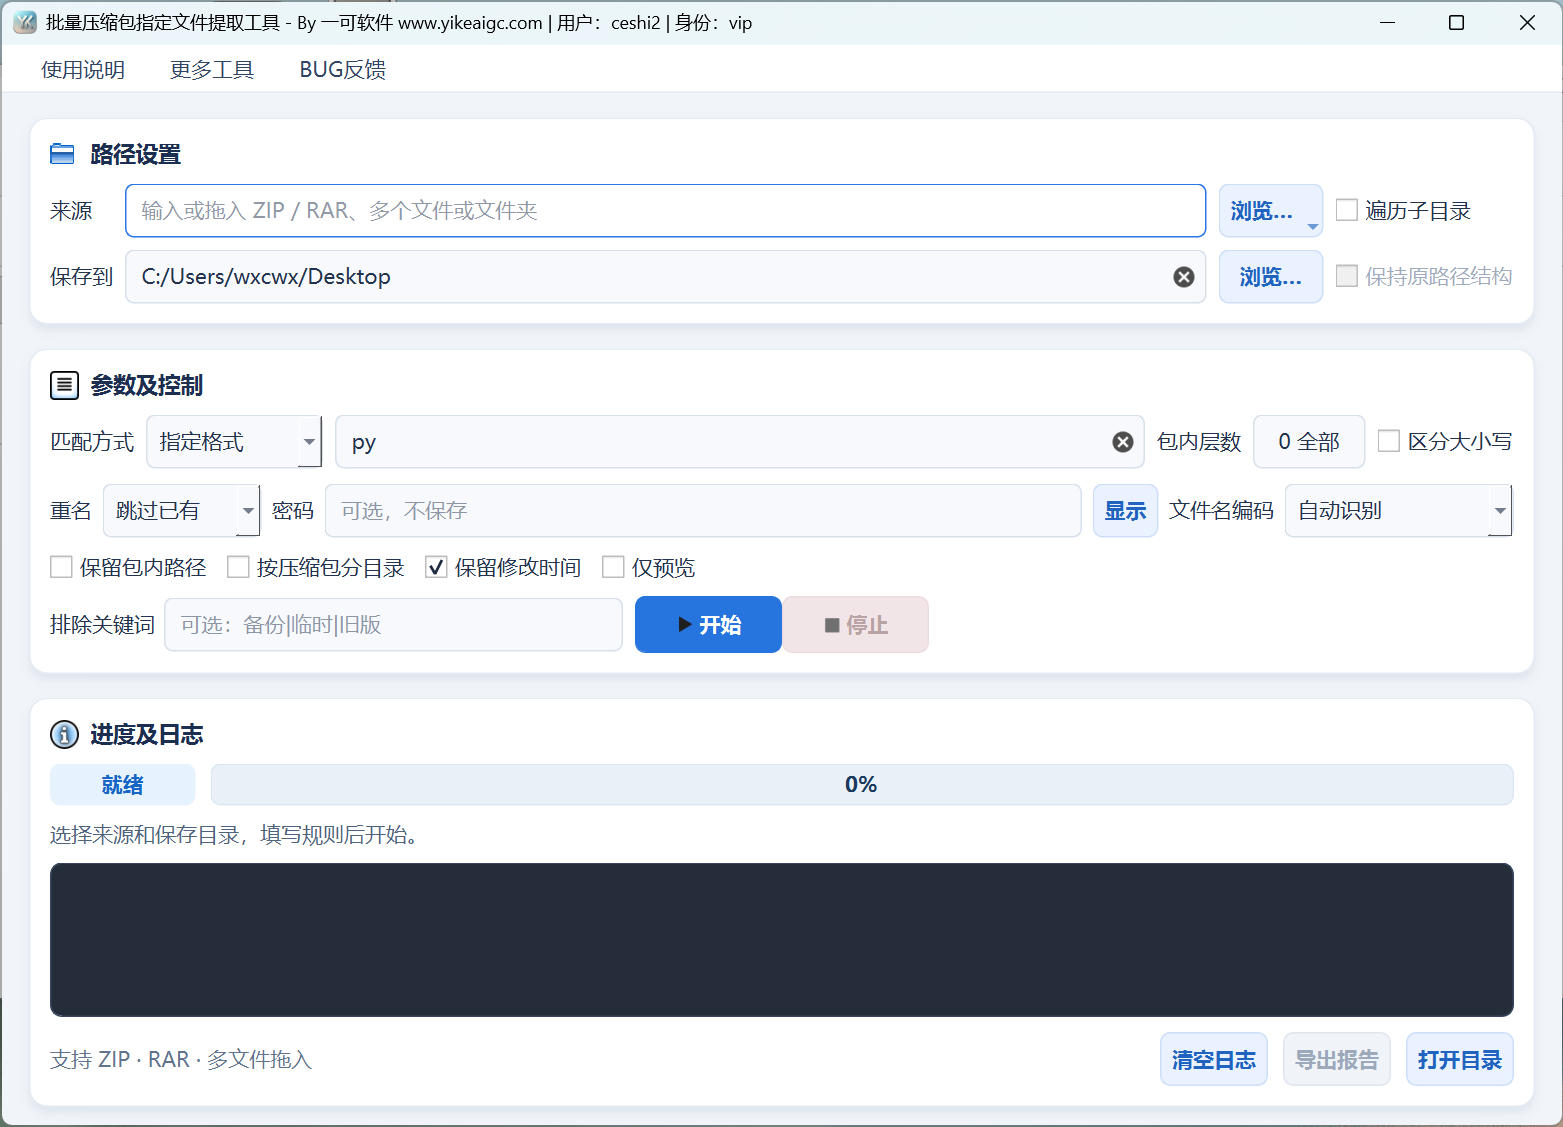Click 显示 to reveal the password
The width and height of the screenshot is (1563, 1127).
pyautogui.click(x=1125, y=511)
